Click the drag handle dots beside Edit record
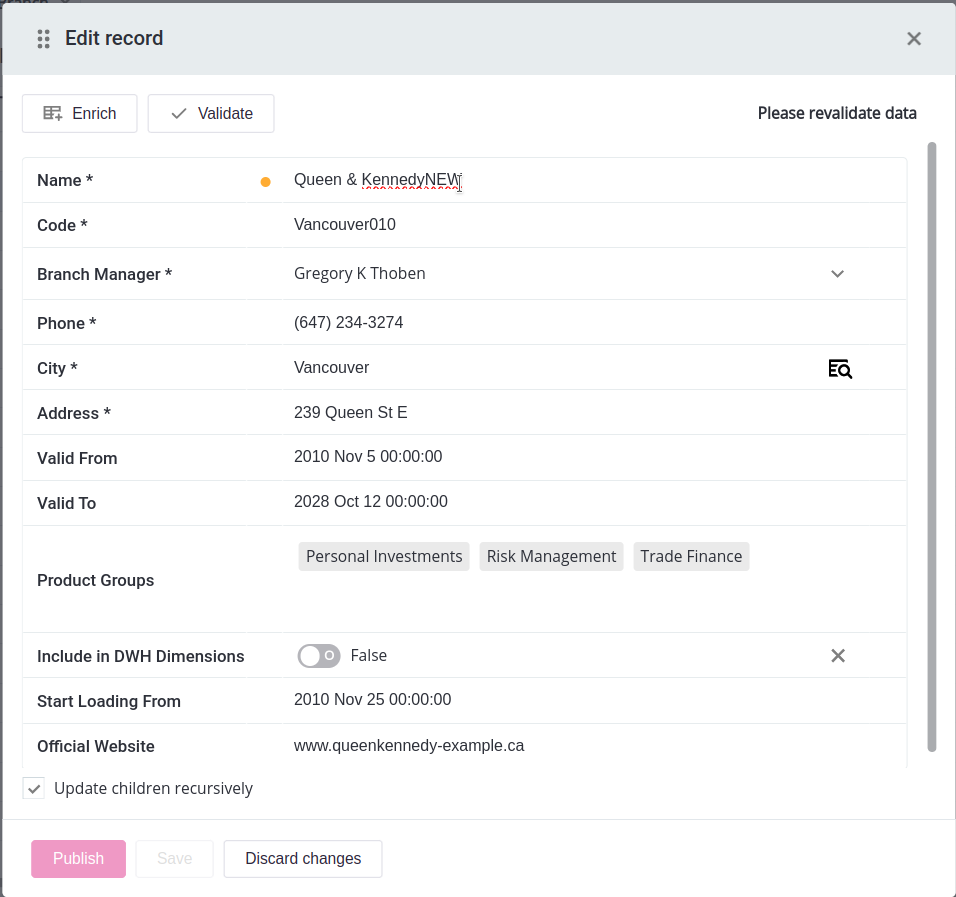The height and width of the screenshot is (897, 956). coord(44,39)
